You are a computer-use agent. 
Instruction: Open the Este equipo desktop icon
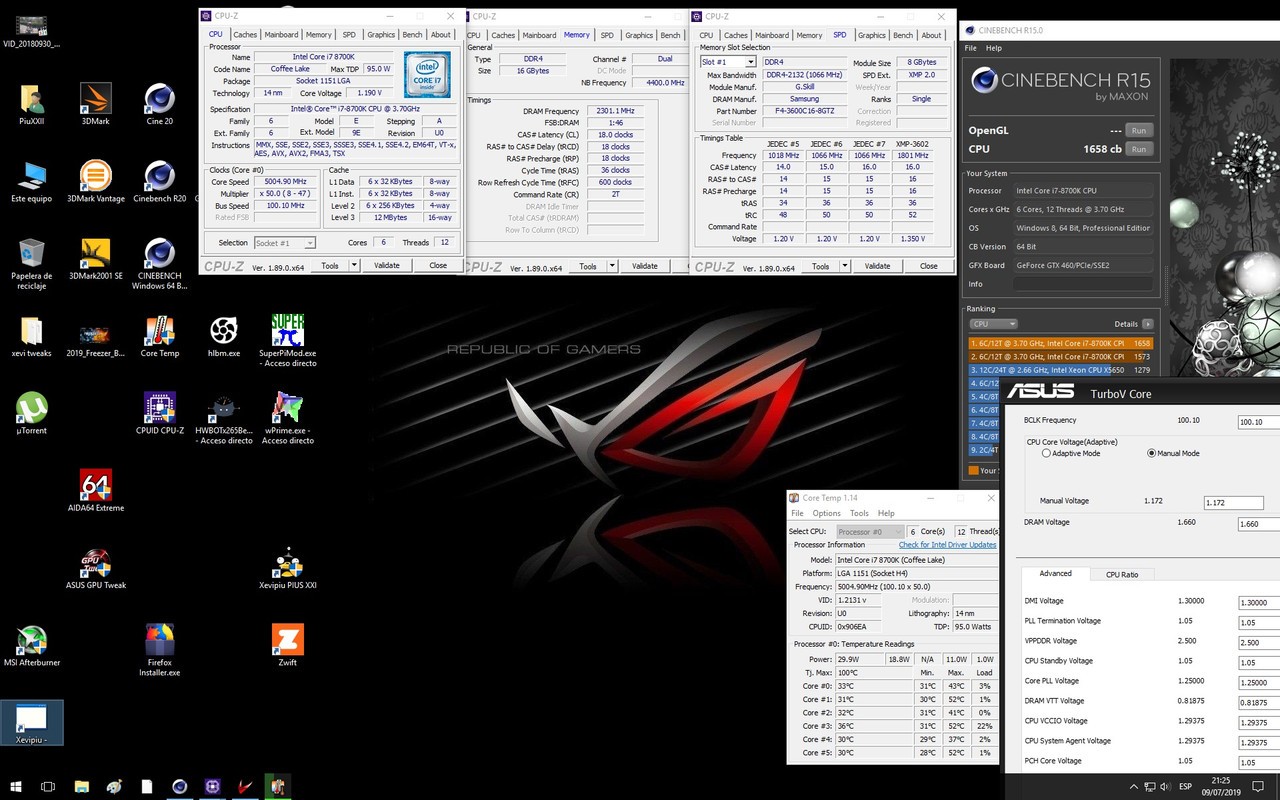click(32, 183)
